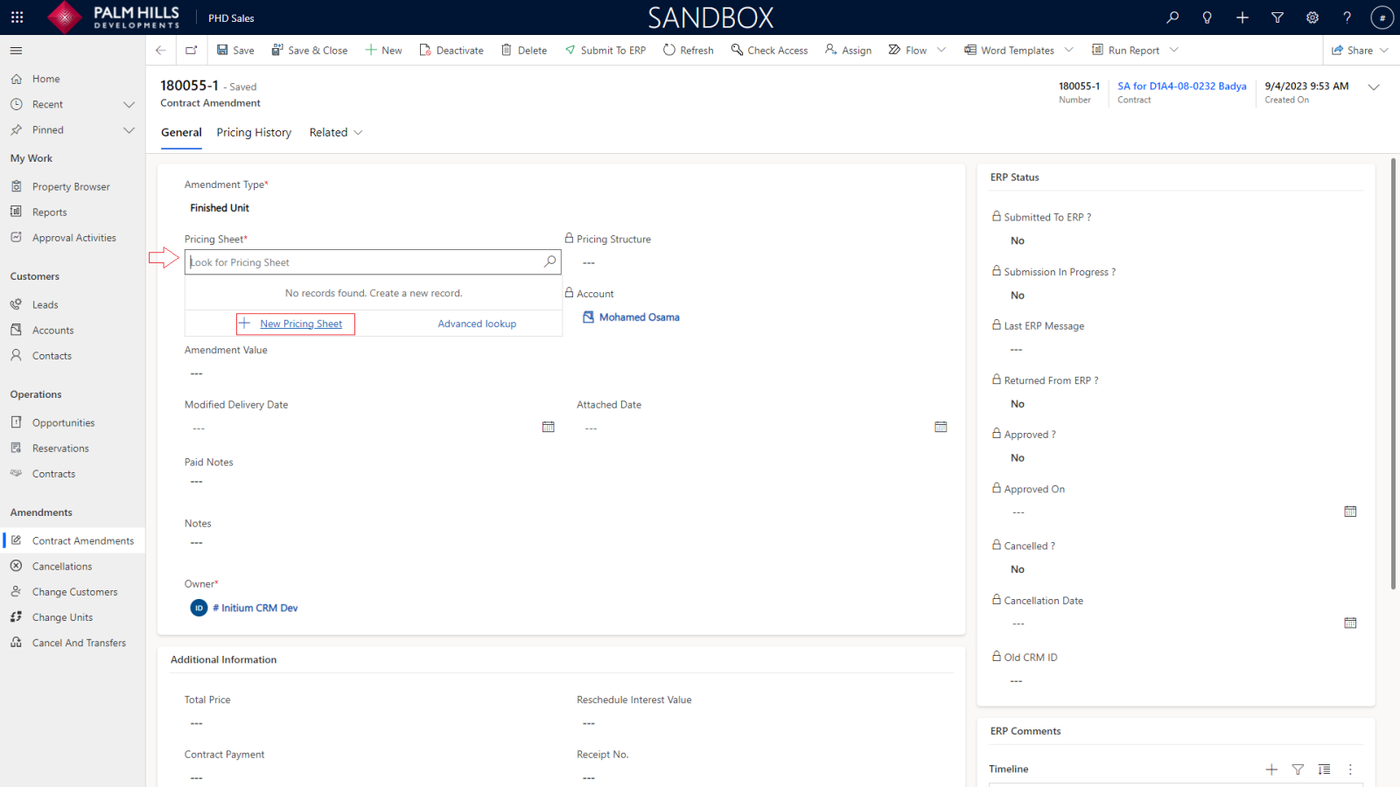Create a New record from toolbar
The height and width of the screenshot is (787, 1400).
point(383,50)
